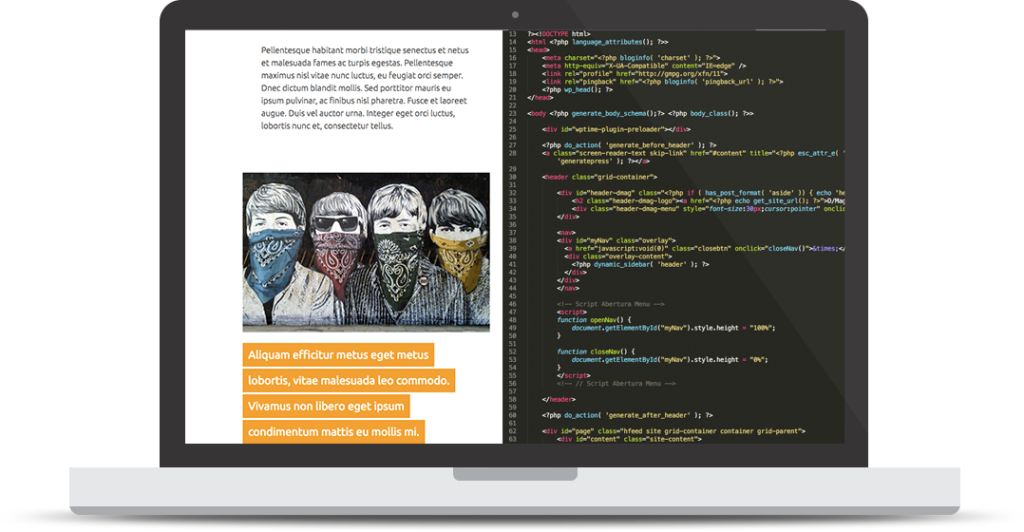Click the masked band mural image

coord(366,252)
